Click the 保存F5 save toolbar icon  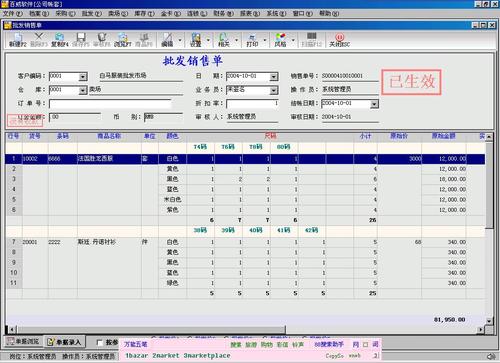(81, 39)
